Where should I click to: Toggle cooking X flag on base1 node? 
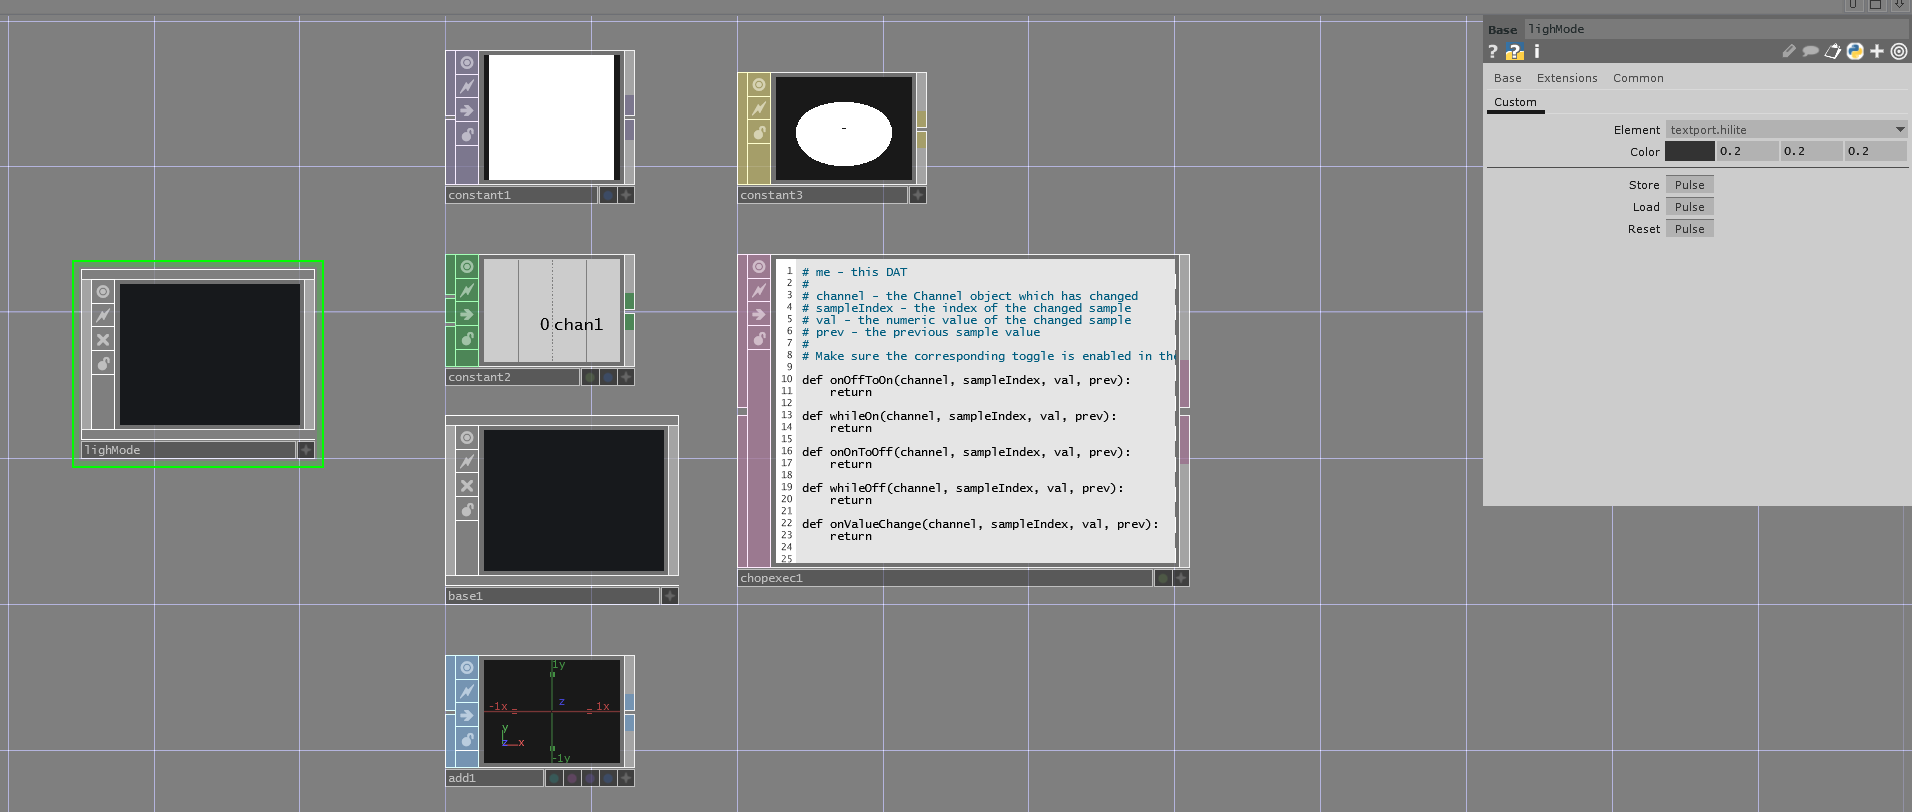(x=467, y=486)
